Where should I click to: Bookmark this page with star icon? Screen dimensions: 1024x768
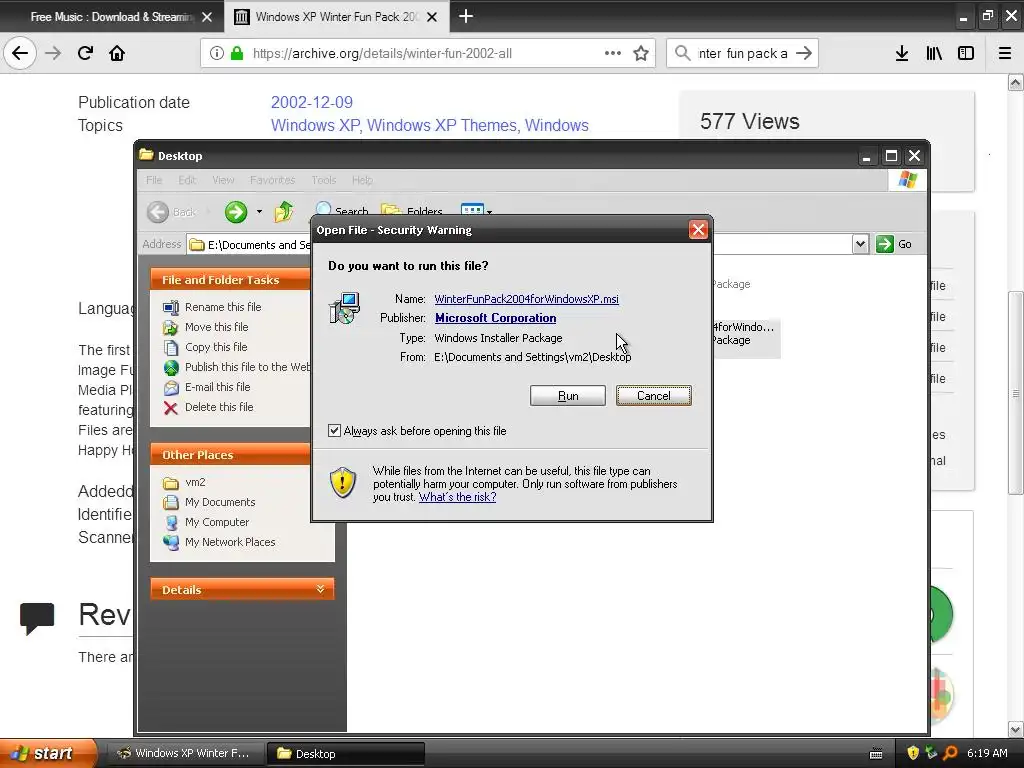point(641,53)
